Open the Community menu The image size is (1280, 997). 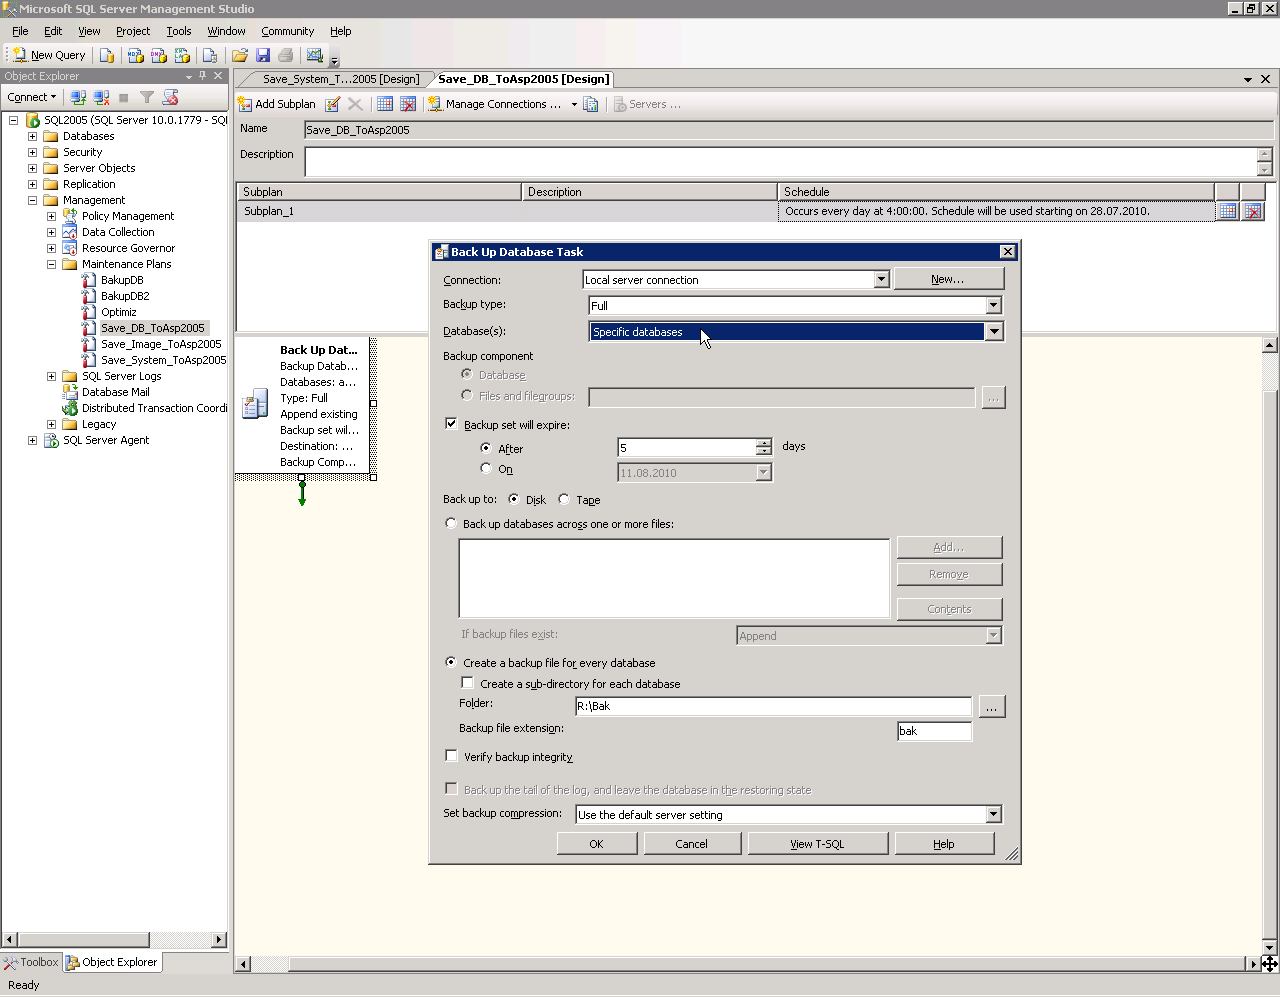coord(288,31)
